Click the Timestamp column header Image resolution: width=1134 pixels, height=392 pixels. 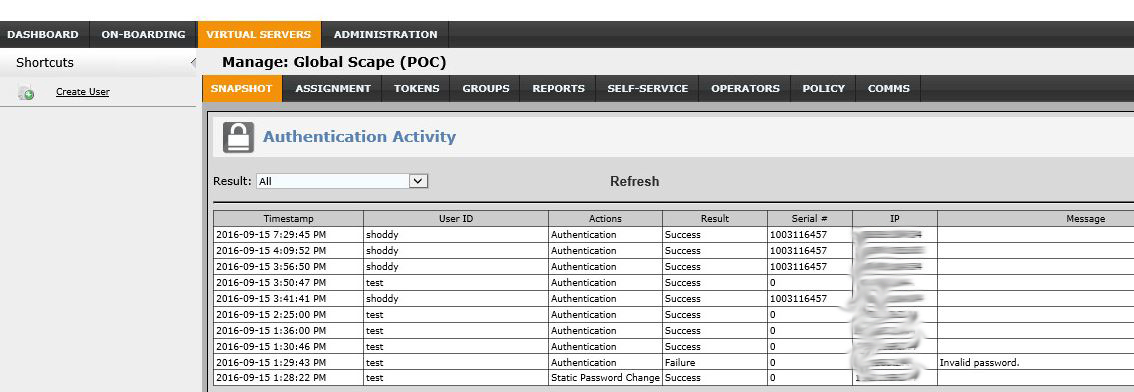coord(289,218)
